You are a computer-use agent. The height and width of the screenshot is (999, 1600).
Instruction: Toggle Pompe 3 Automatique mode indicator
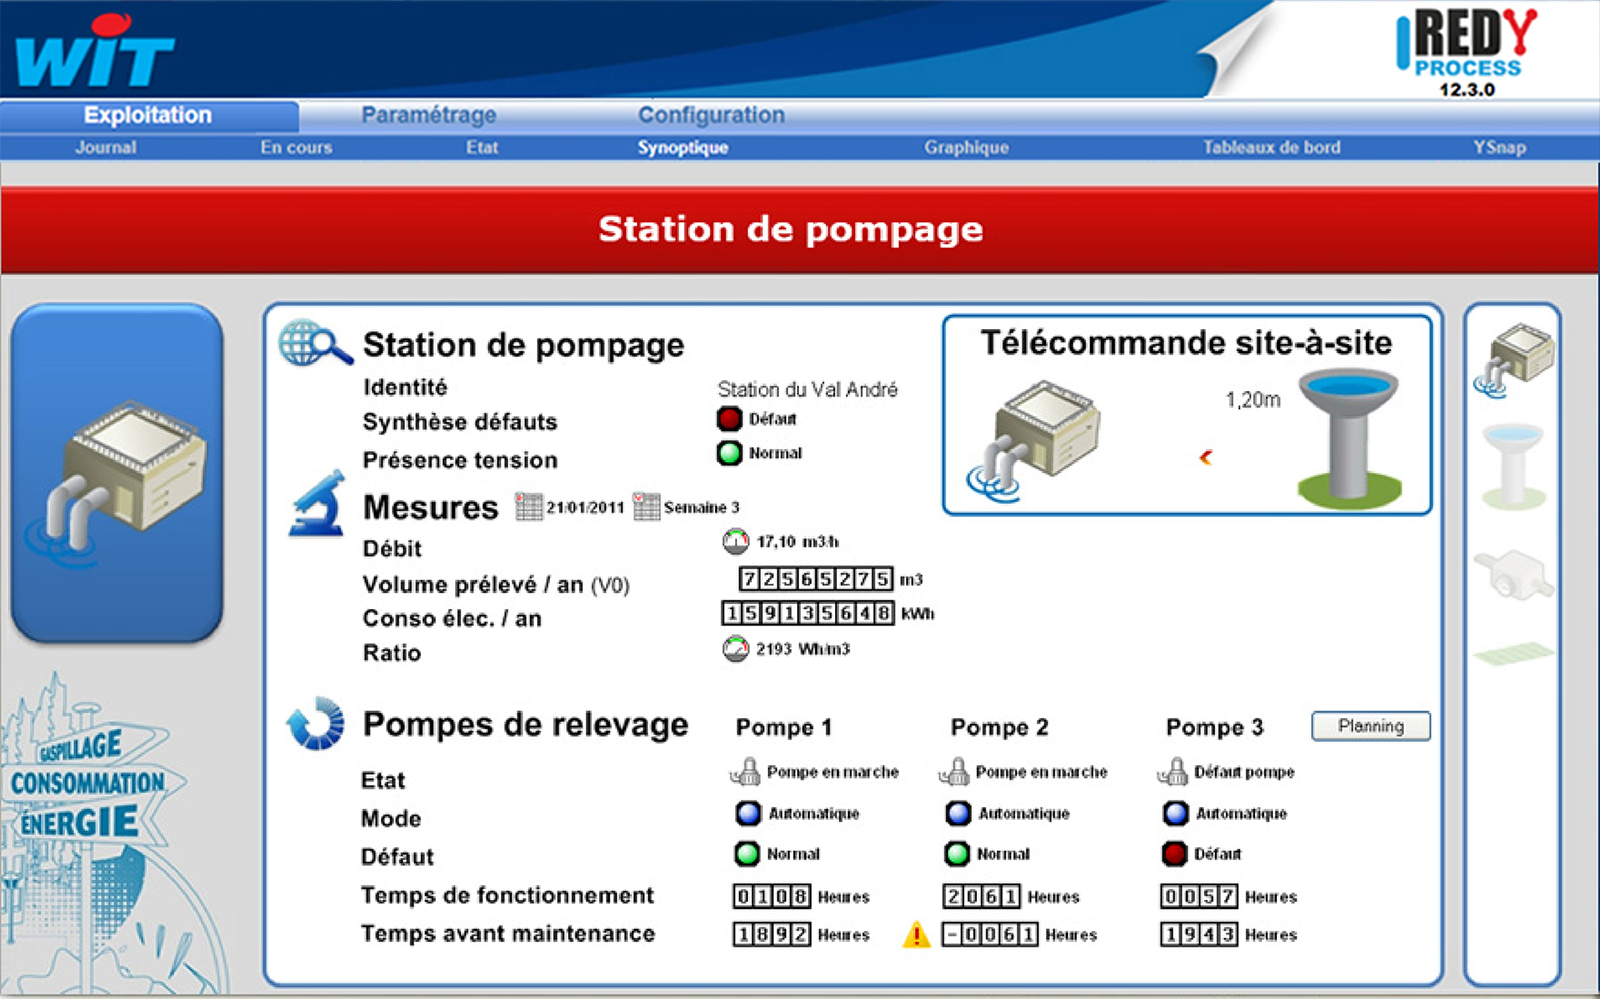pos(1175,813)
